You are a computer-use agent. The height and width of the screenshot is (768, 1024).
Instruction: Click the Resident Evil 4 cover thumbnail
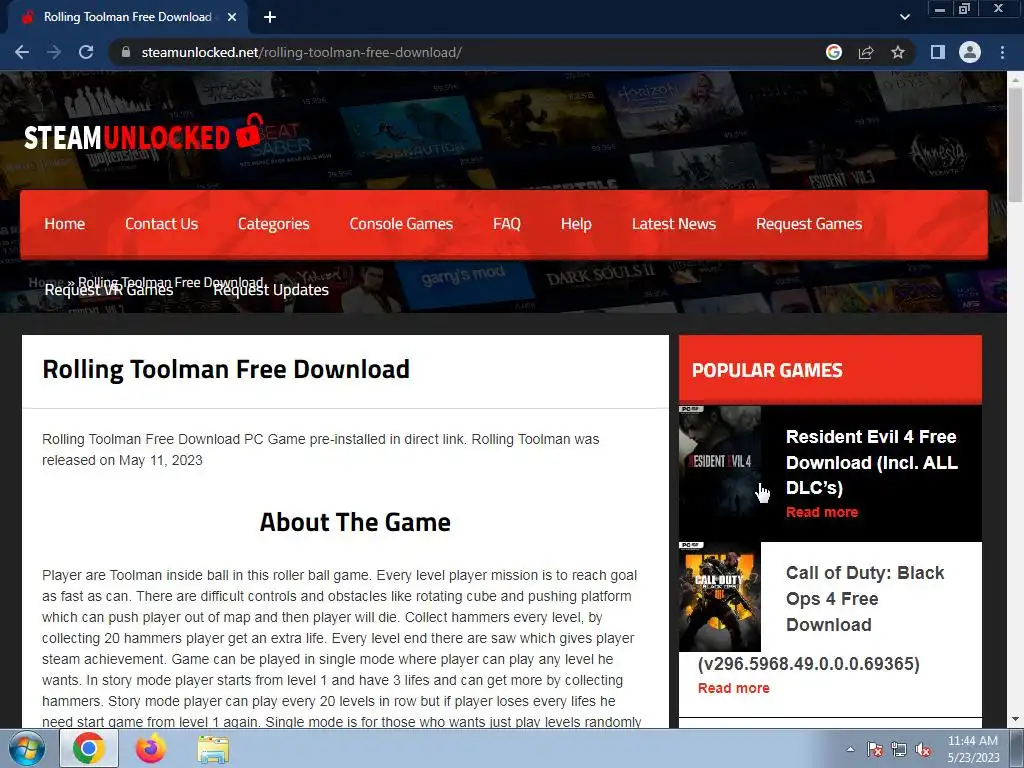[x=720, y=461]
